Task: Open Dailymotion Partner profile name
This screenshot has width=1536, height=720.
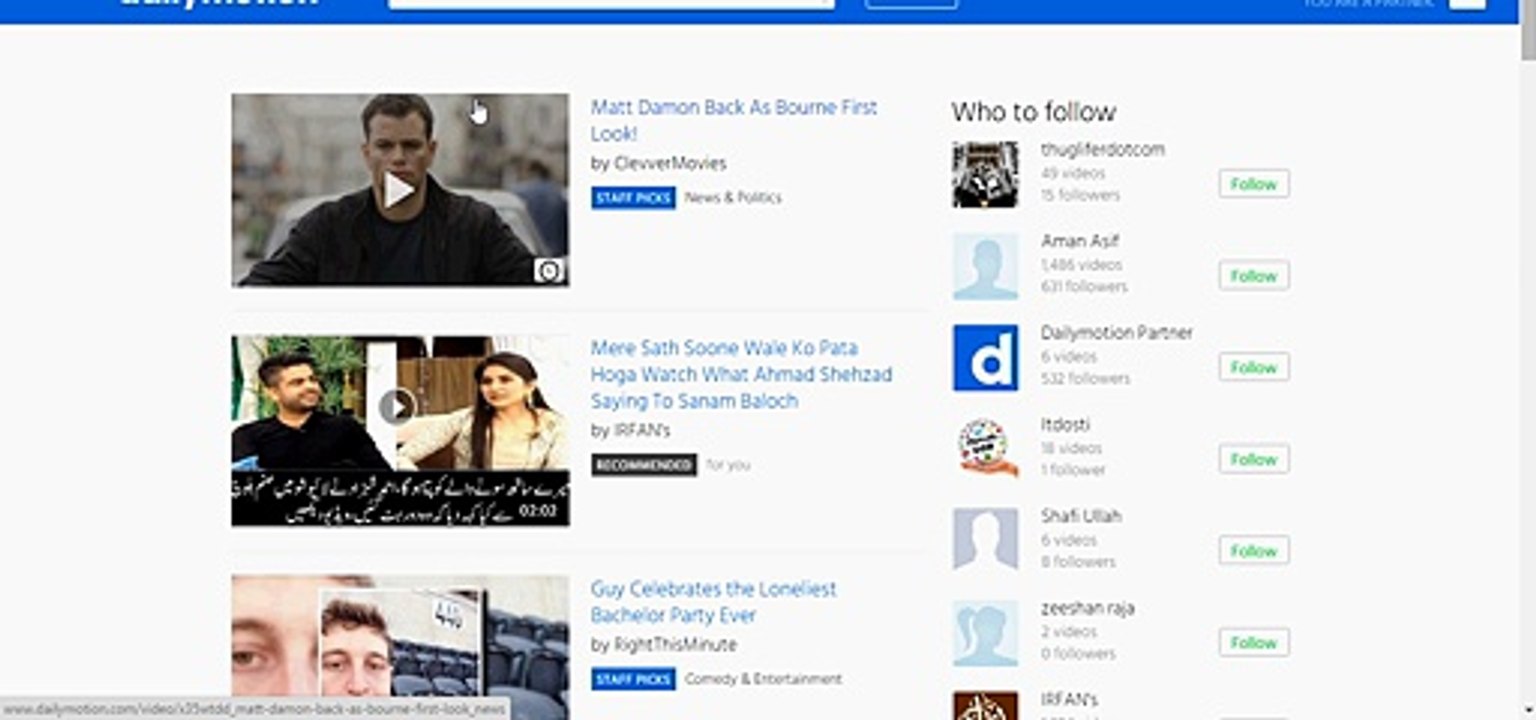Action: pyautogui.click(x=1116, y=333)
